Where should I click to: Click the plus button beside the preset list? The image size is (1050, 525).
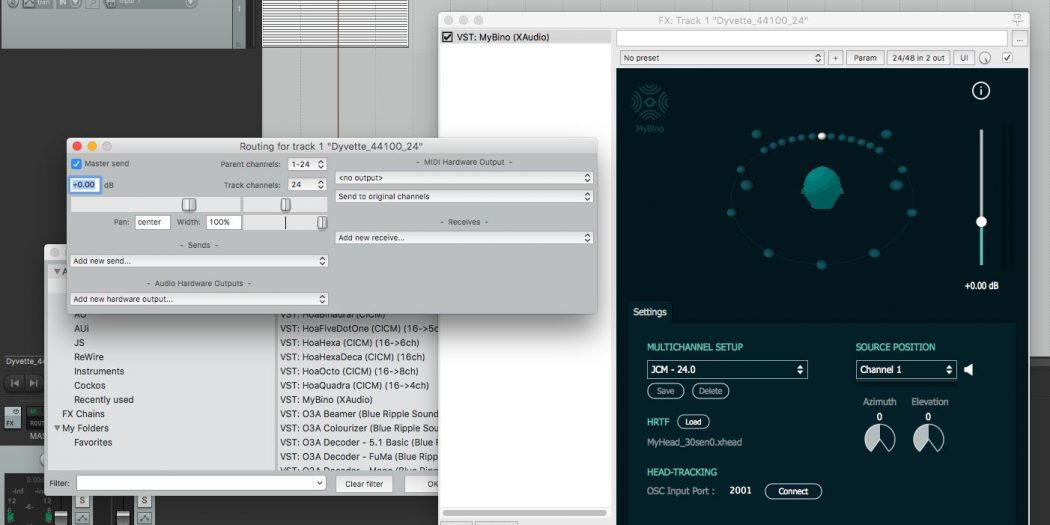point(835,58)
